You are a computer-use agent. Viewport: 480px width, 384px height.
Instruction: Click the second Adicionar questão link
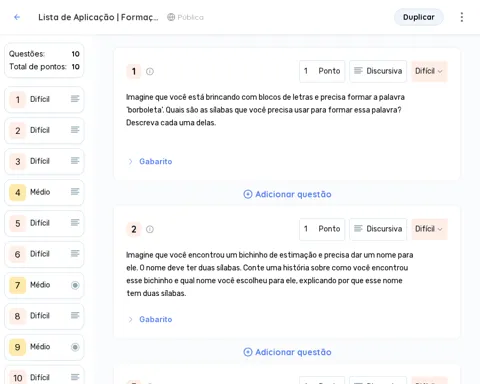pos(287,352)
